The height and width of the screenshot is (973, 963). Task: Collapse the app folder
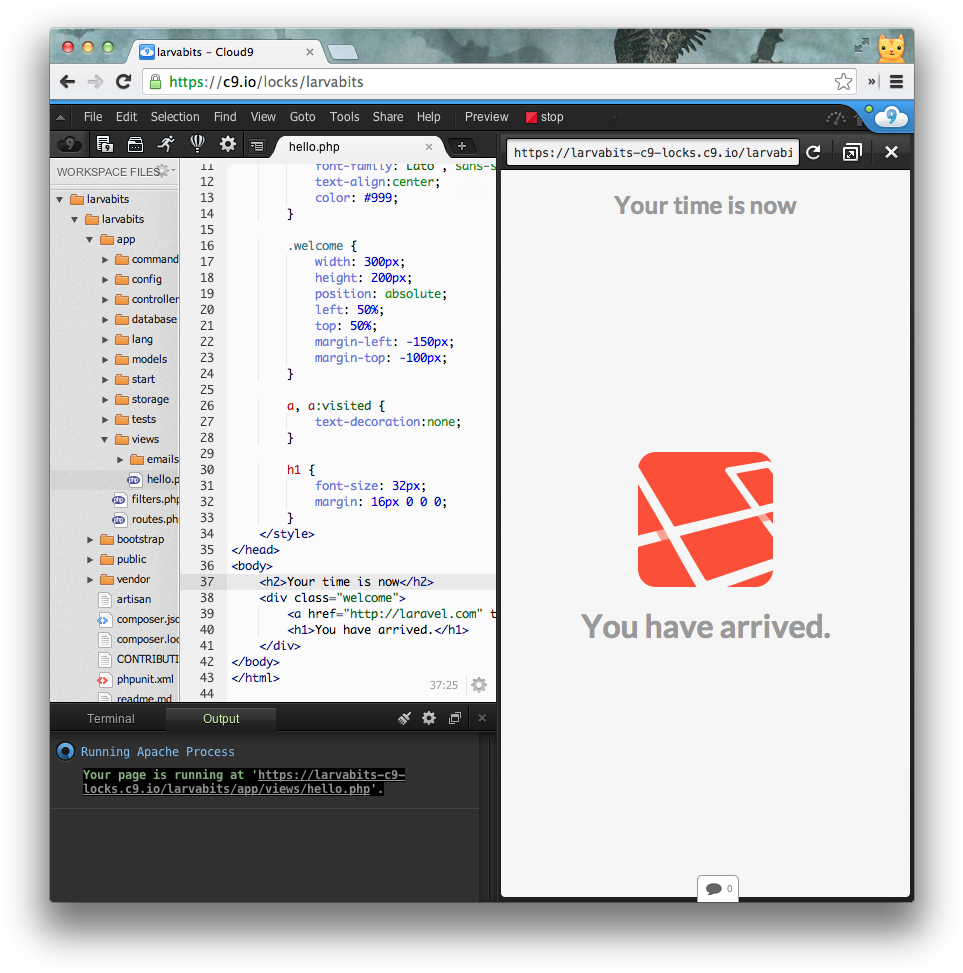(x=89, y=240)
